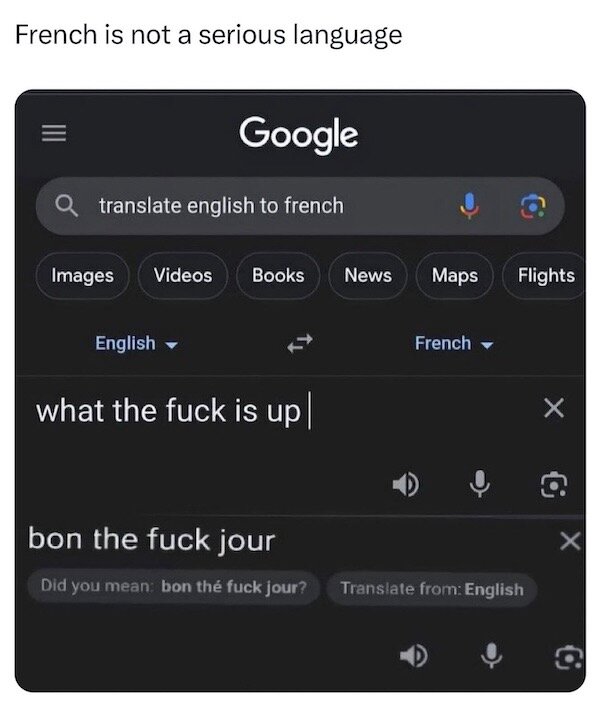Select the News filter chip
The width and height of the screenshot is (600, 708).
tap(368, 276)
